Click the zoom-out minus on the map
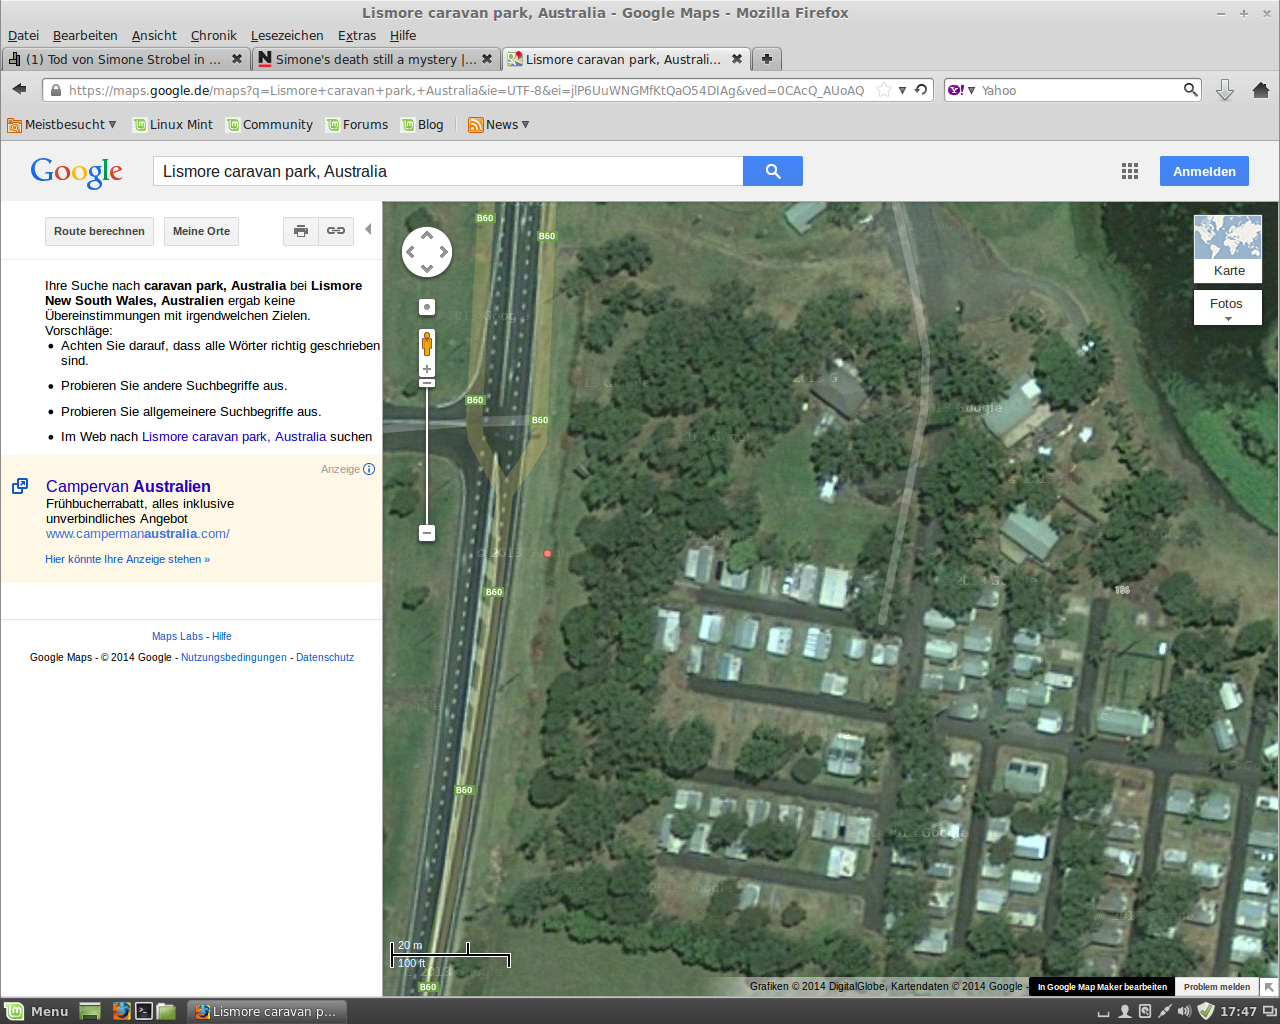1280x1024 pixels. [x=427, y=533]
